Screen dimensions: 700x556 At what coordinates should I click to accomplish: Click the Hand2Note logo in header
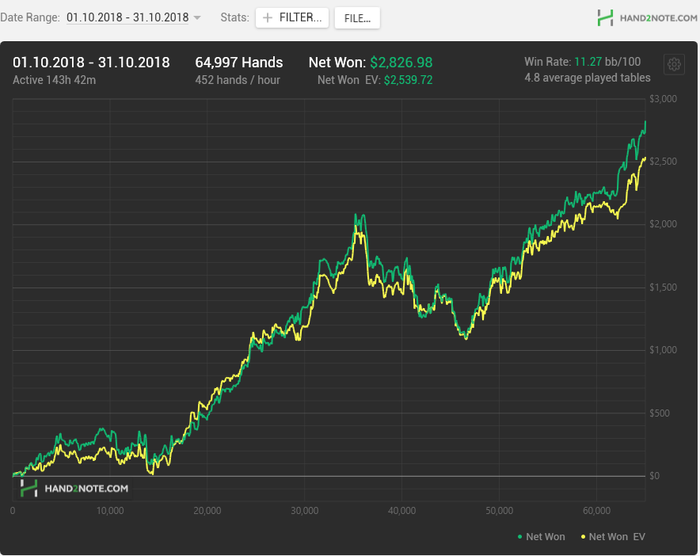pos(647,18)
